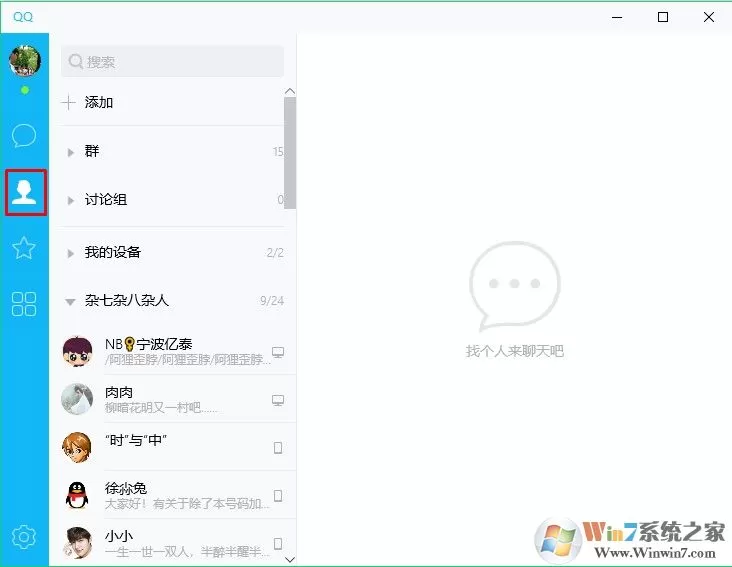Expand the 我的设备 section

(x=173, y=252)
